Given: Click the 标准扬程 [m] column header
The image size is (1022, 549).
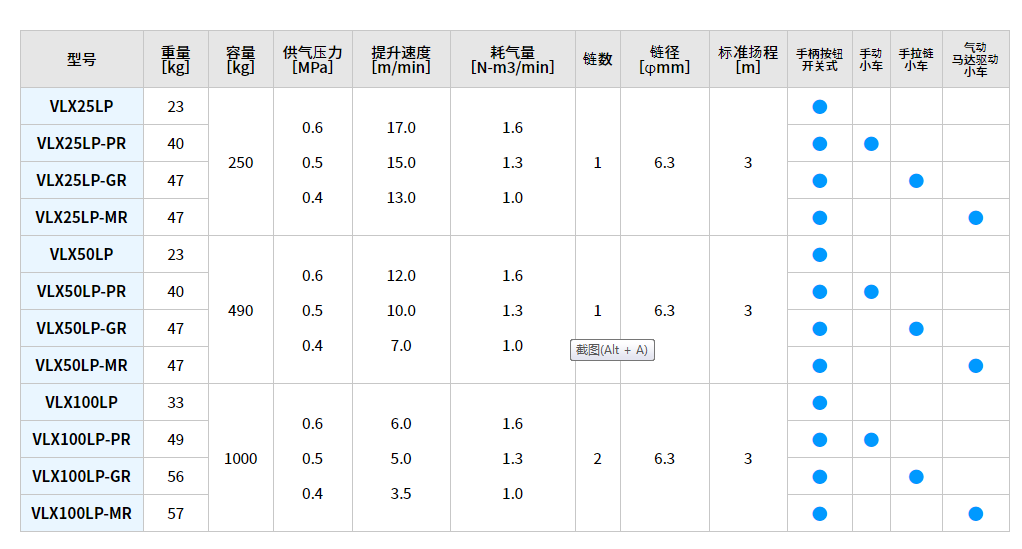Looking at the screenshot, I should click(748, 59).
